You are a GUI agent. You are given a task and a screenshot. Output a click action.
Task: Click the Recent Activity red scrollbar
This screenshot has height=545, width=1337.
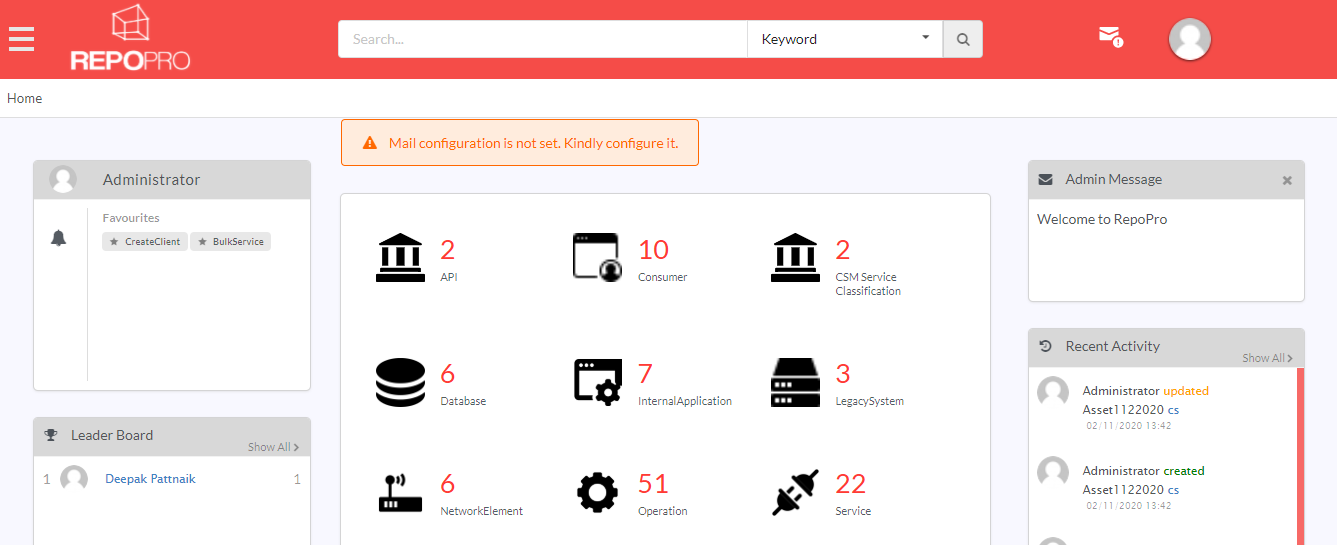1300,456
